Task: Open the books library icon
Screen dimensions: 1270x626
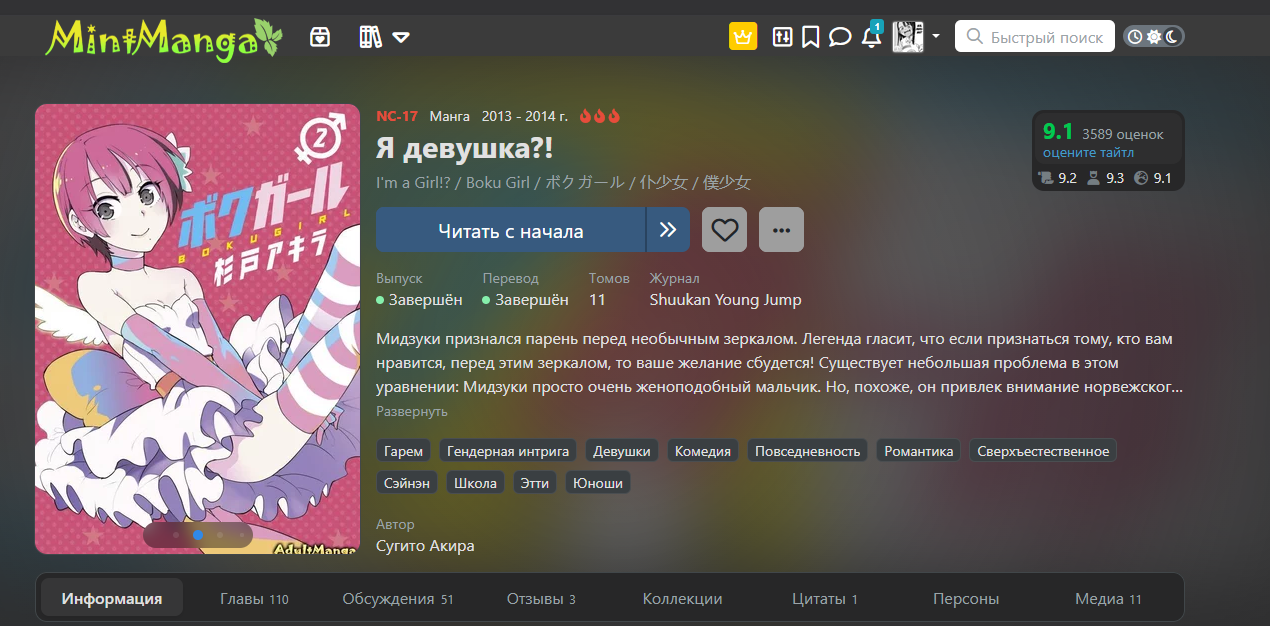Action: pyautogui.click(x=371, y=38)
